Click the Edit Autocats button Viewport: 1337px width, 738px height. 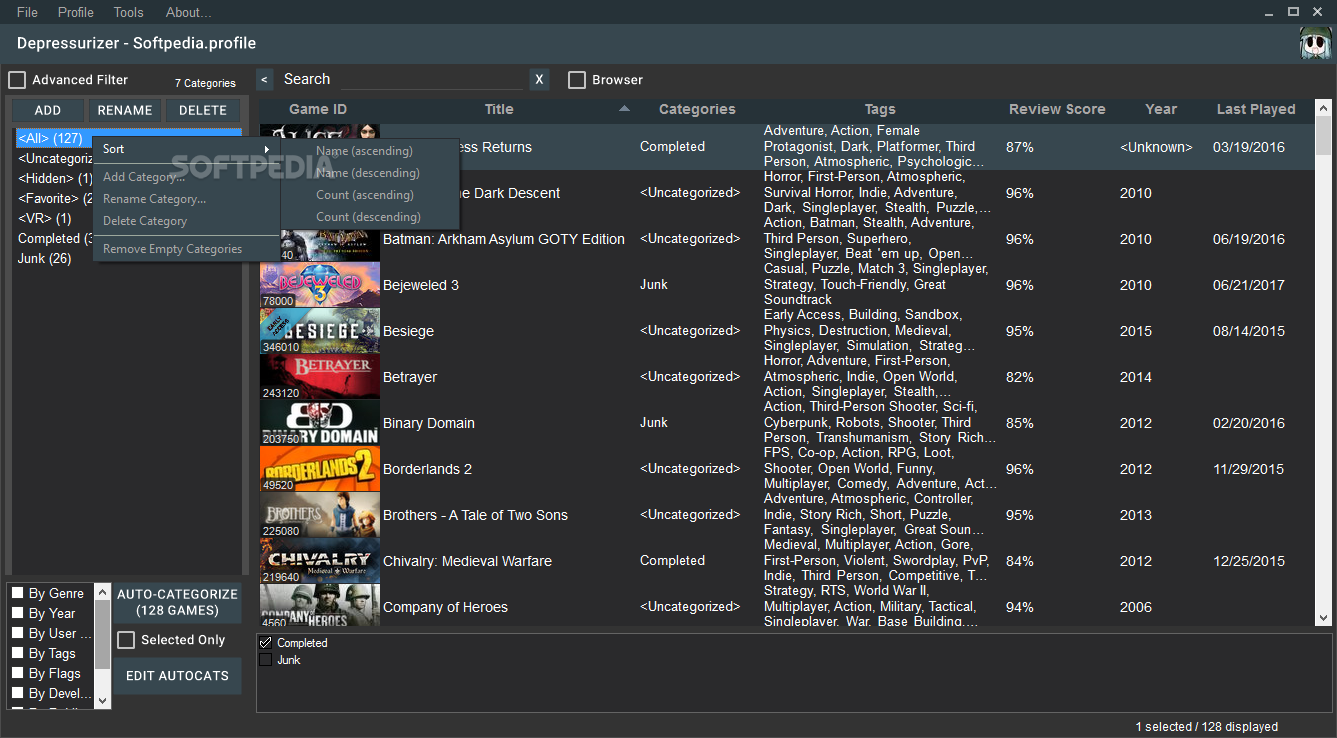pyautogui.click(x=177, y=676)
